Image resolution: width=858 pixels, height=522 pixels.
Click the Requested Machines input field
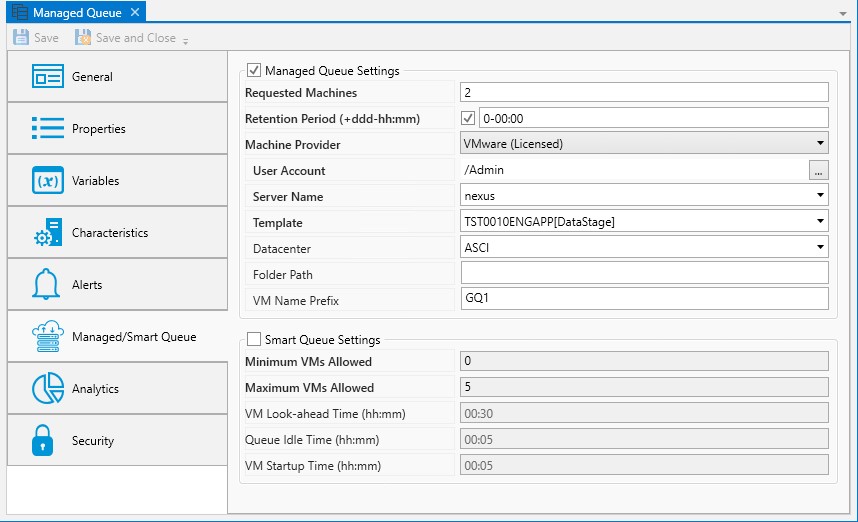pos(644,92)
